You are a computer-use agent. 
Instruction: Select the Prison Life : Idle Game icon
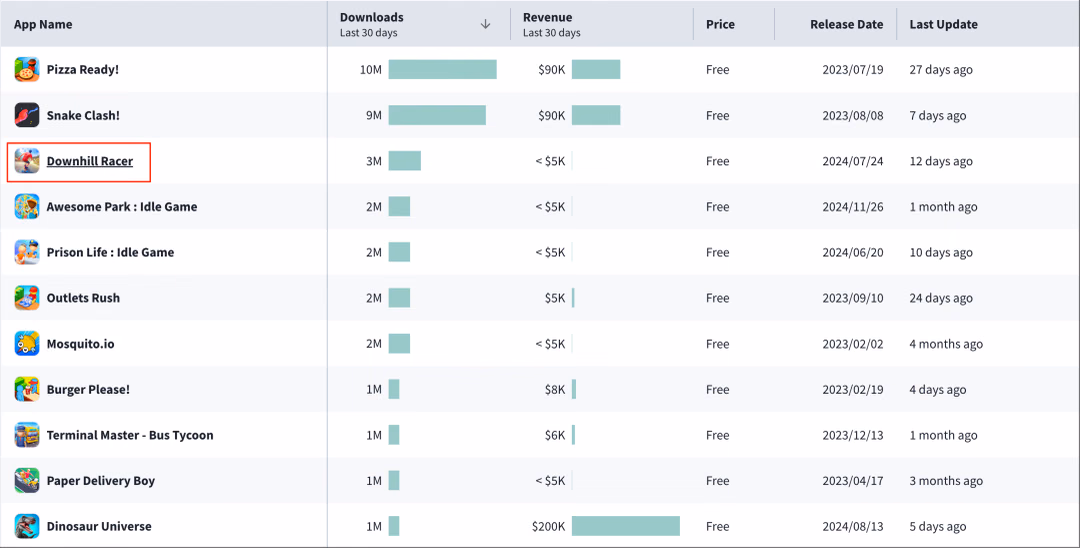[27, 252]
